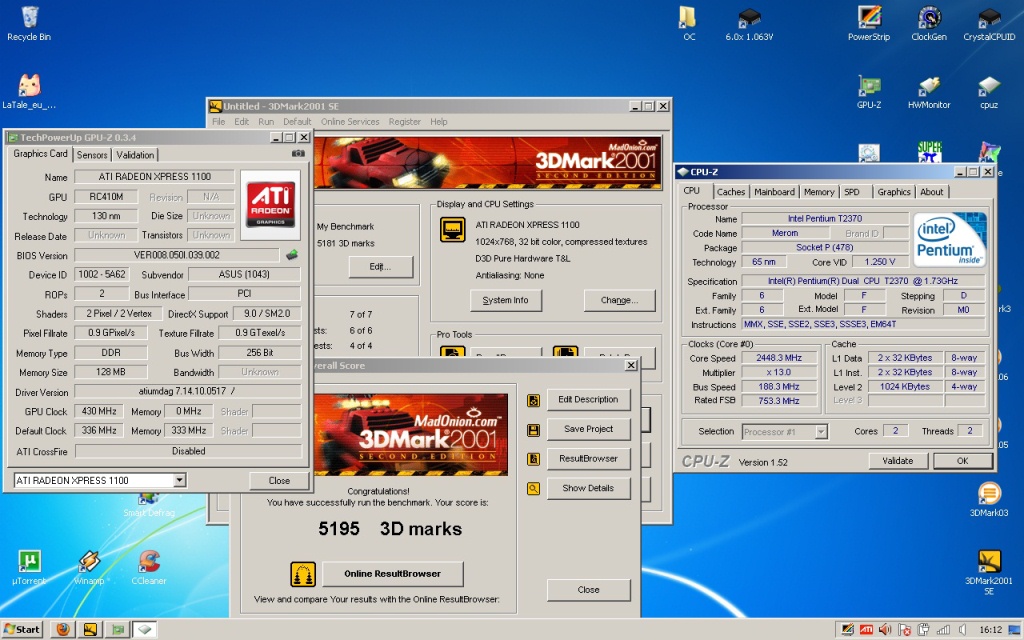The height and width of the screenshot is (640, 1024).
Task: Open the 3DMark Run menu
Action: 266,121
